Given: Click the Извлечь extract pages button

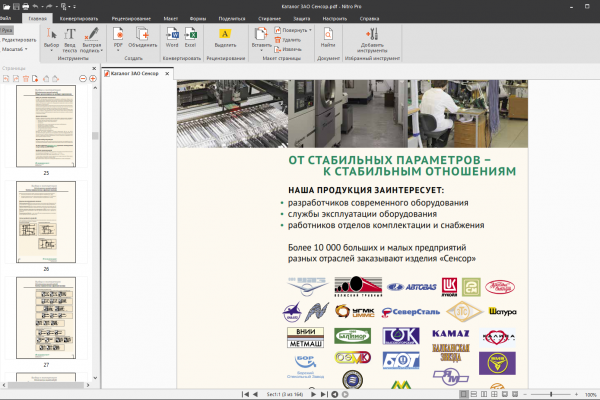Looking at the screenshot, I should click(288, 49).
